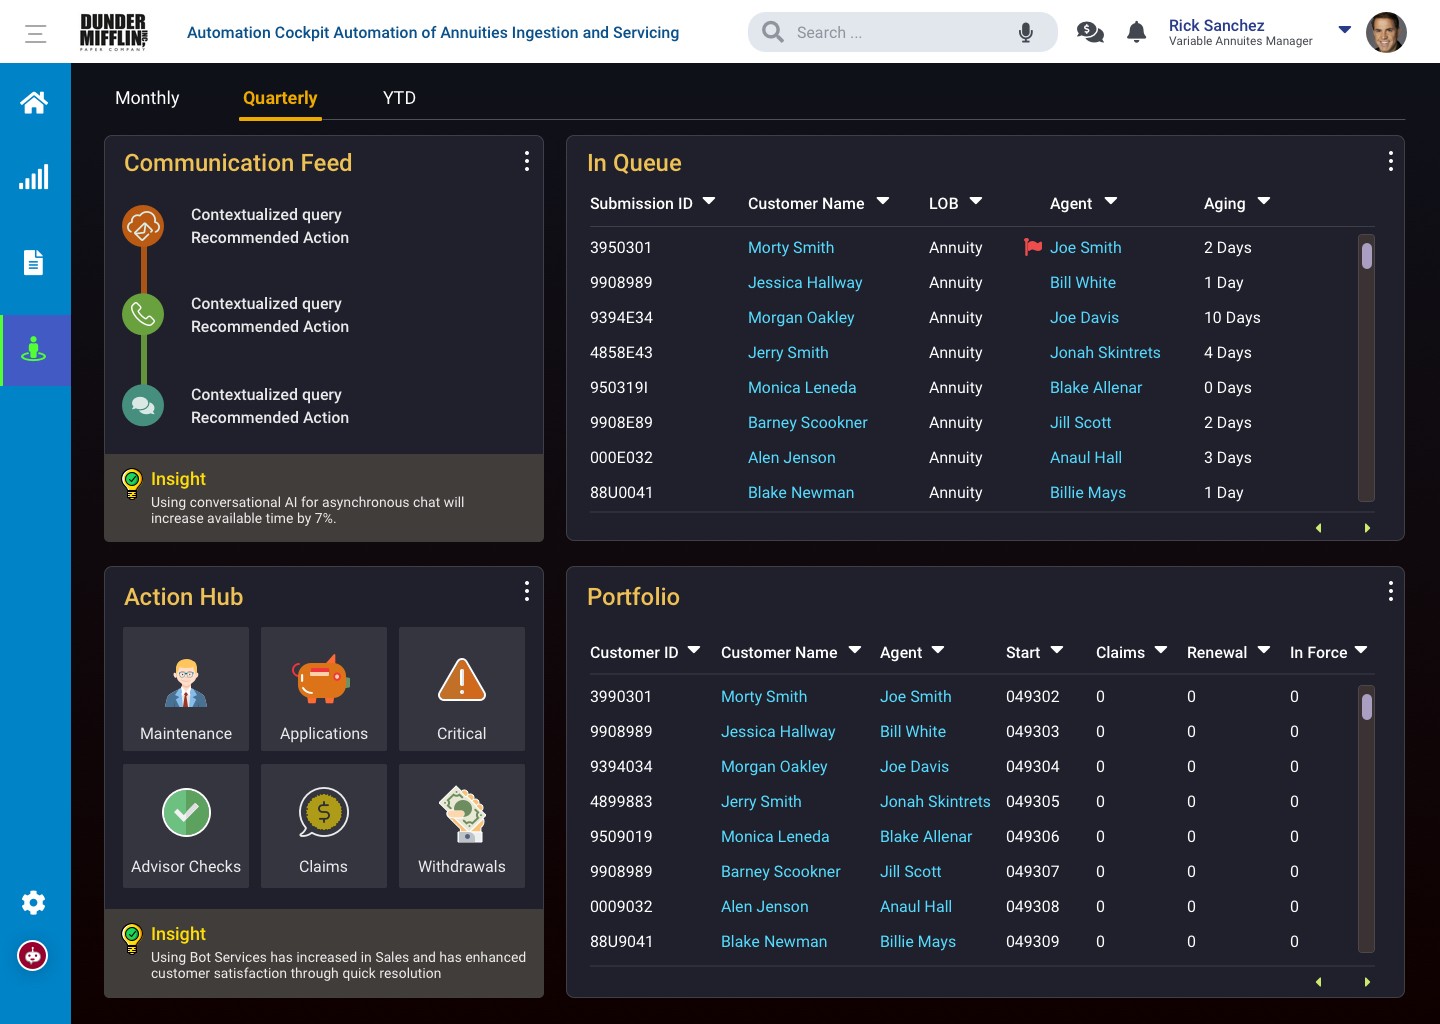Open agent Jonah Skintrets in In Queue
The width and height of the screenshot is (1440, 1024).
pyautogui.click(x=1105, y=352)
